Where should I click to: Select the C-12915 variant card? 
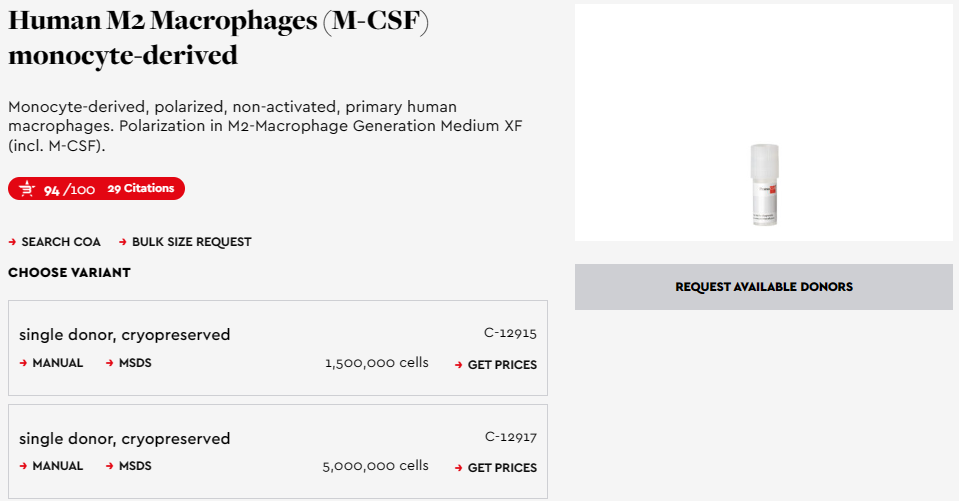(278, 348)
